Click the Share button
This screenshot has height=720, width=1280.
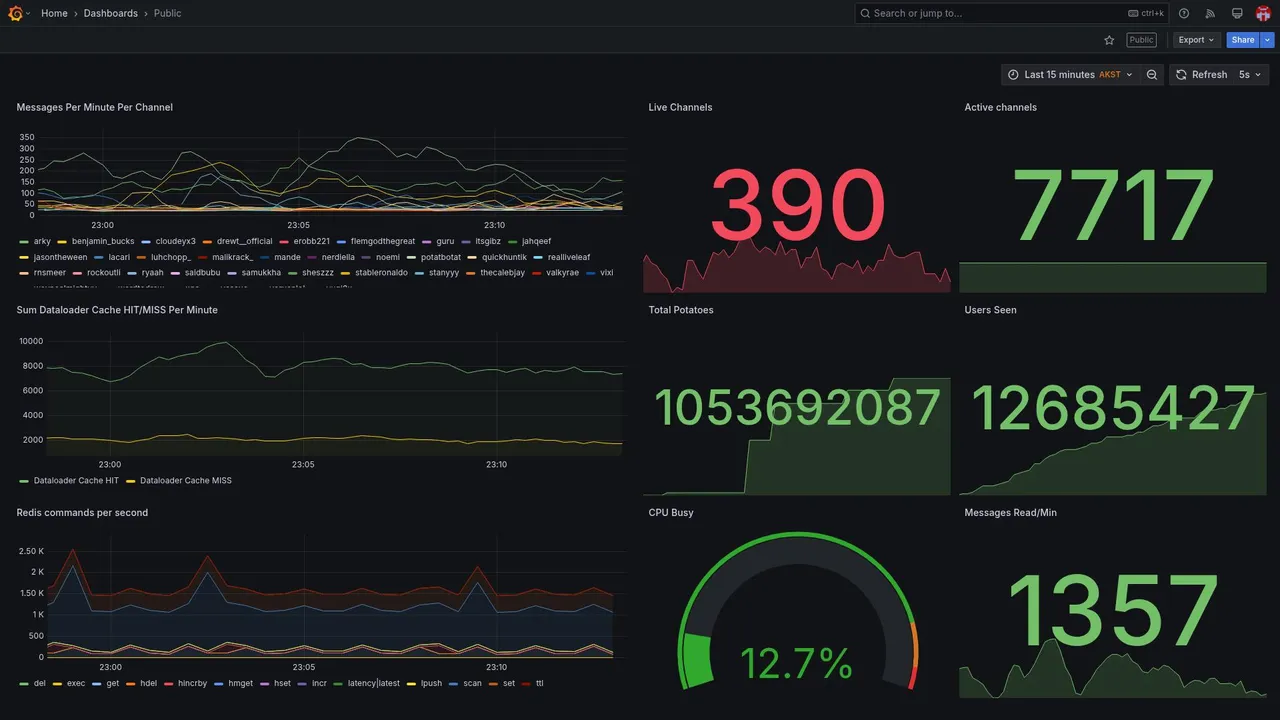click(x=1243, y=40)
